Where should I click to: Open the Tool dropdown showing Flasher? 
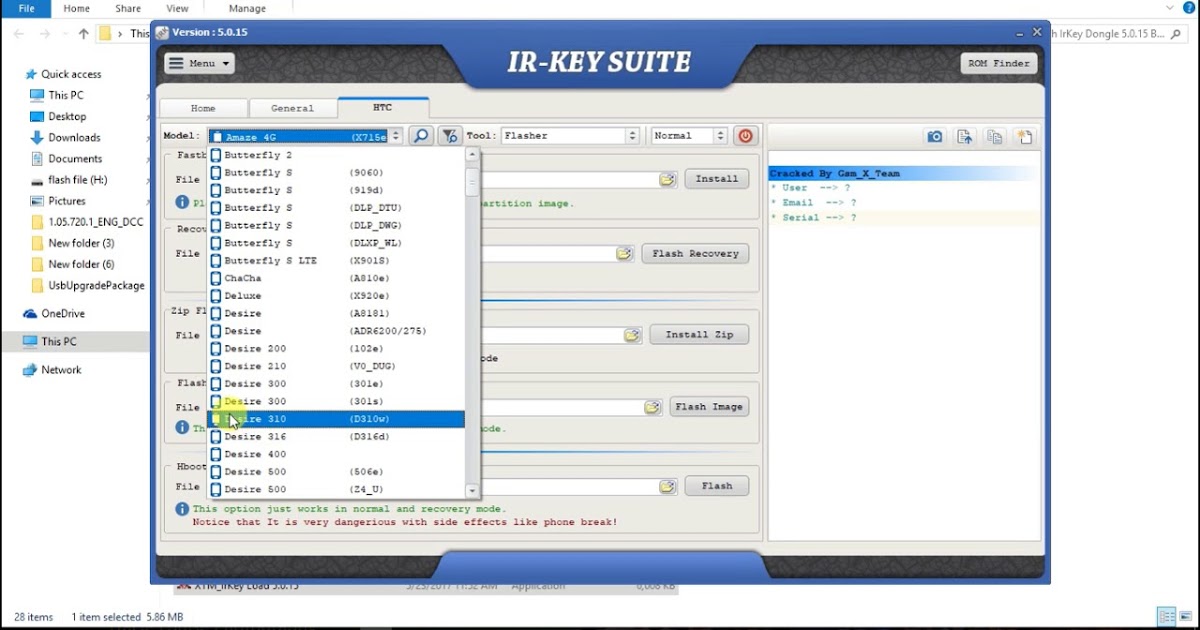569,136
